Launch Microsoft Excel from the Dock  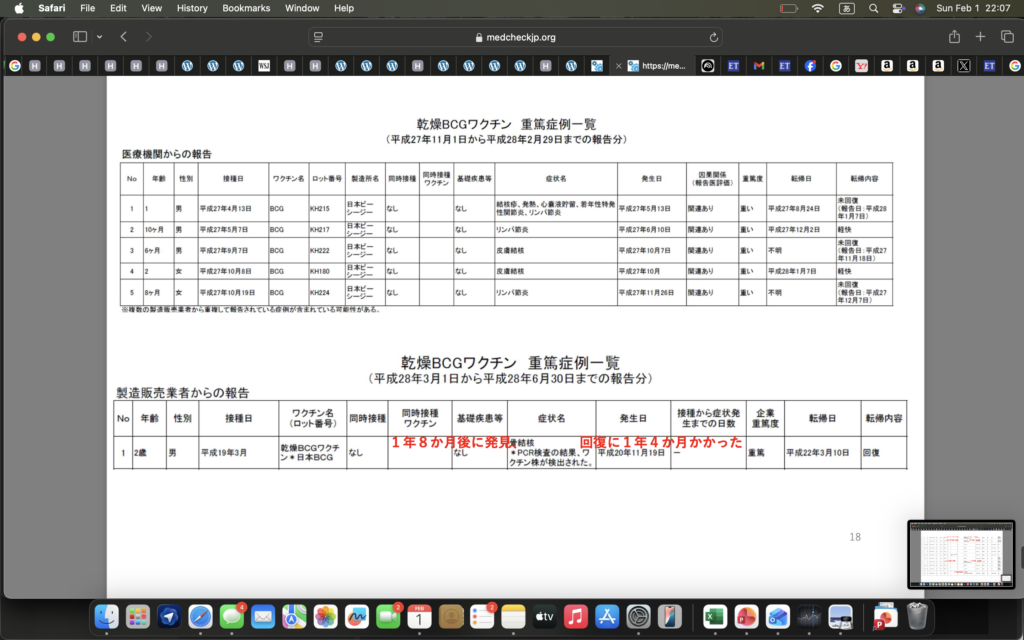(x=714, y=617)
